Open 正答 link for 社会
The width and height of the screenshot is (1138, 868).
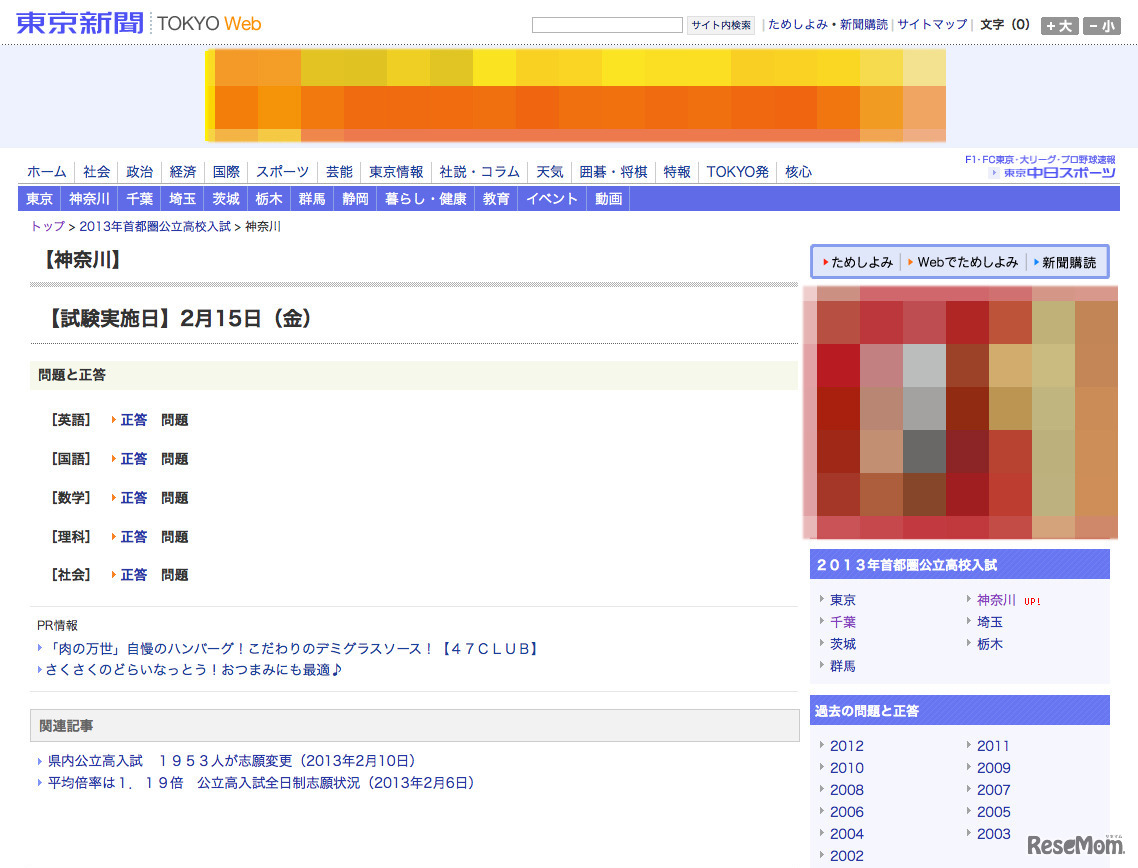(134, 575)
